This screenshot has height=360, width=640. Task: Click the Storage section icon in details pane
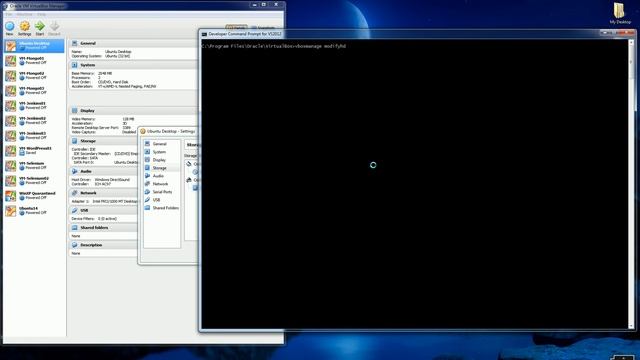(74, 141)
